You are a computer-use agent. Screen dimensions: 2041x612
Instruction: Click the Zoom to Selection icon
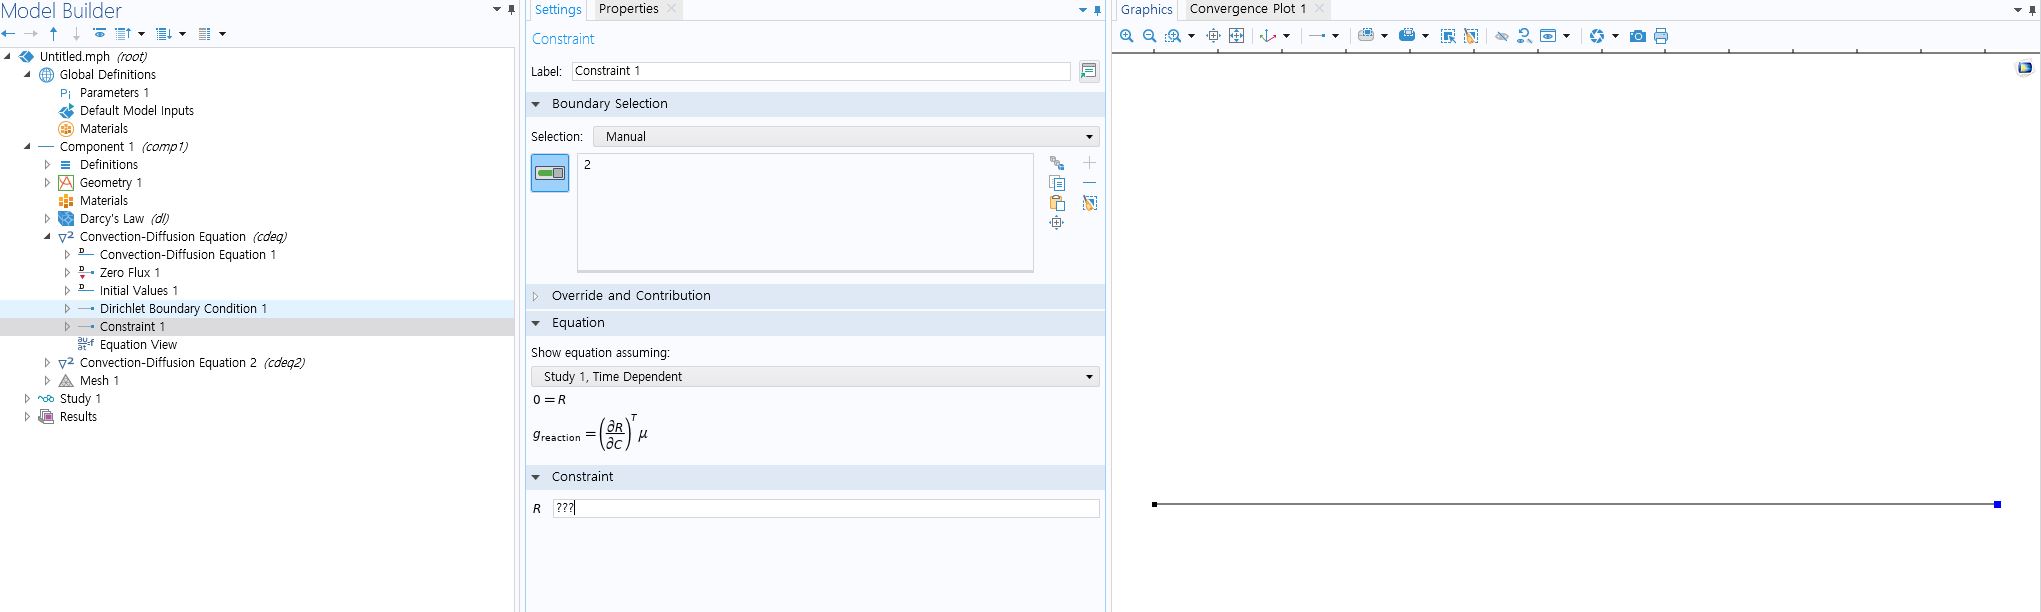pyautogui.click(x=1057, y=223)
